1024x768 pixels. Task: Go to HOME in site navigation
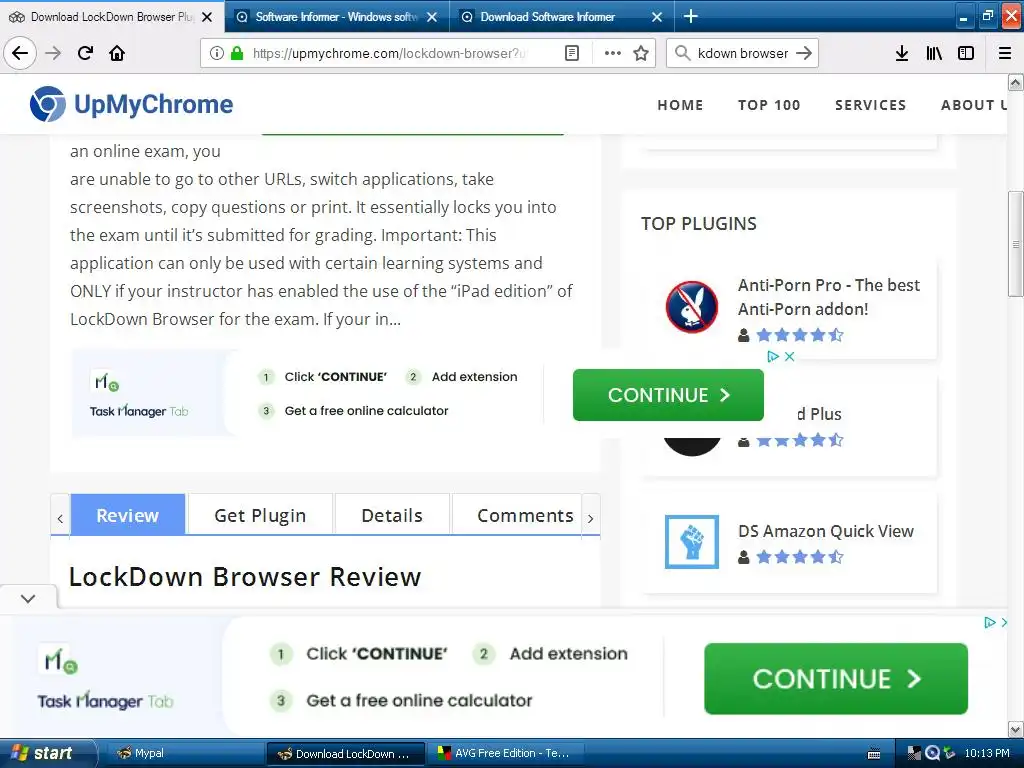tap(680, 105)
